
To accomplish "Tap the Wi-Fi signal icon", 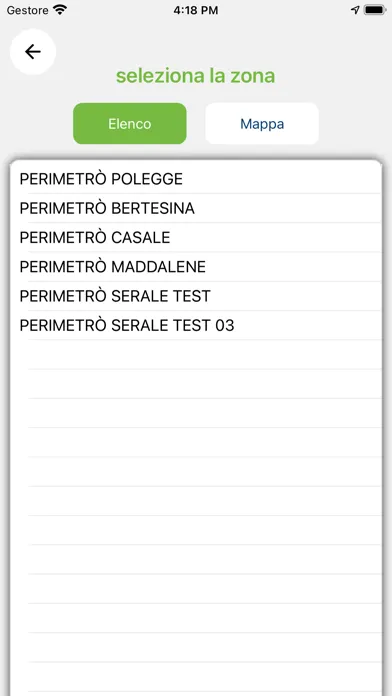I will coord(59,10).
